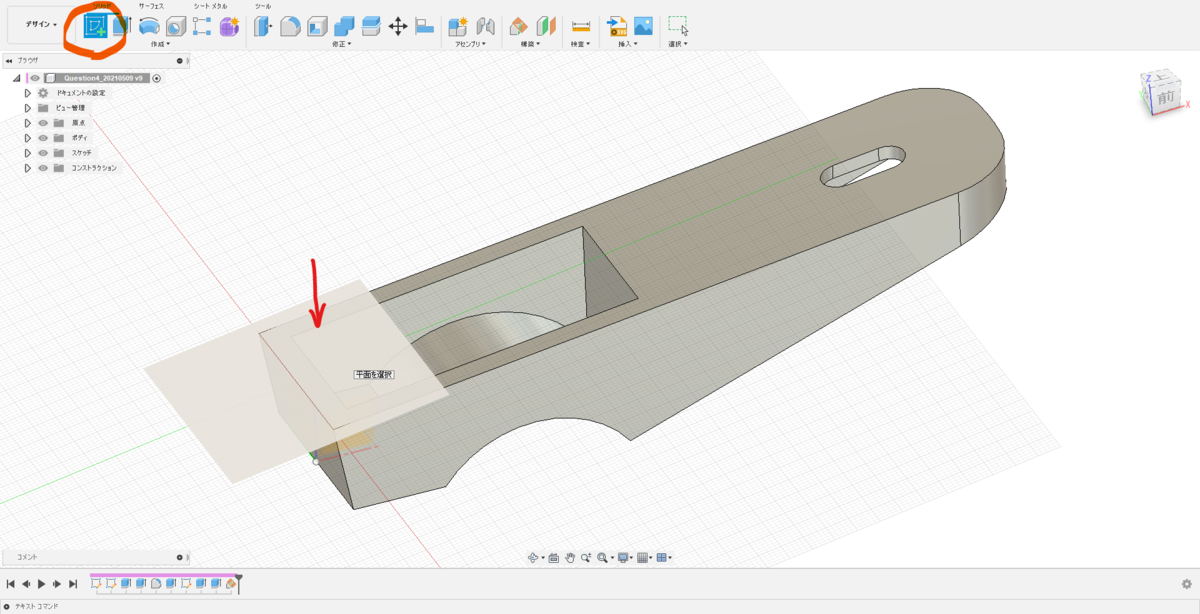The image size is (1200, 614).
Task: Select the Move/Copy tool
Action: click(x=398, y=26)
